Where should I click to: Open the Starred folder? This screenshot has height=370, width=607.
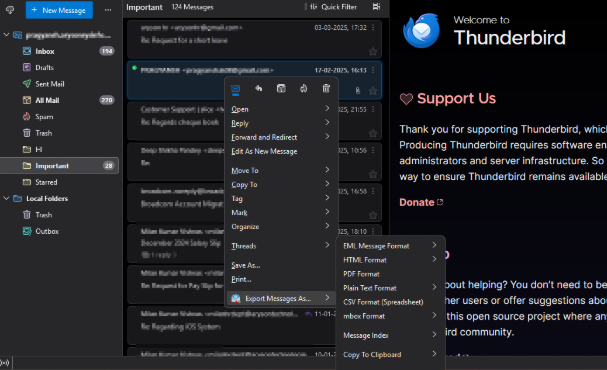pyautogui.click(x=60, y=182)
